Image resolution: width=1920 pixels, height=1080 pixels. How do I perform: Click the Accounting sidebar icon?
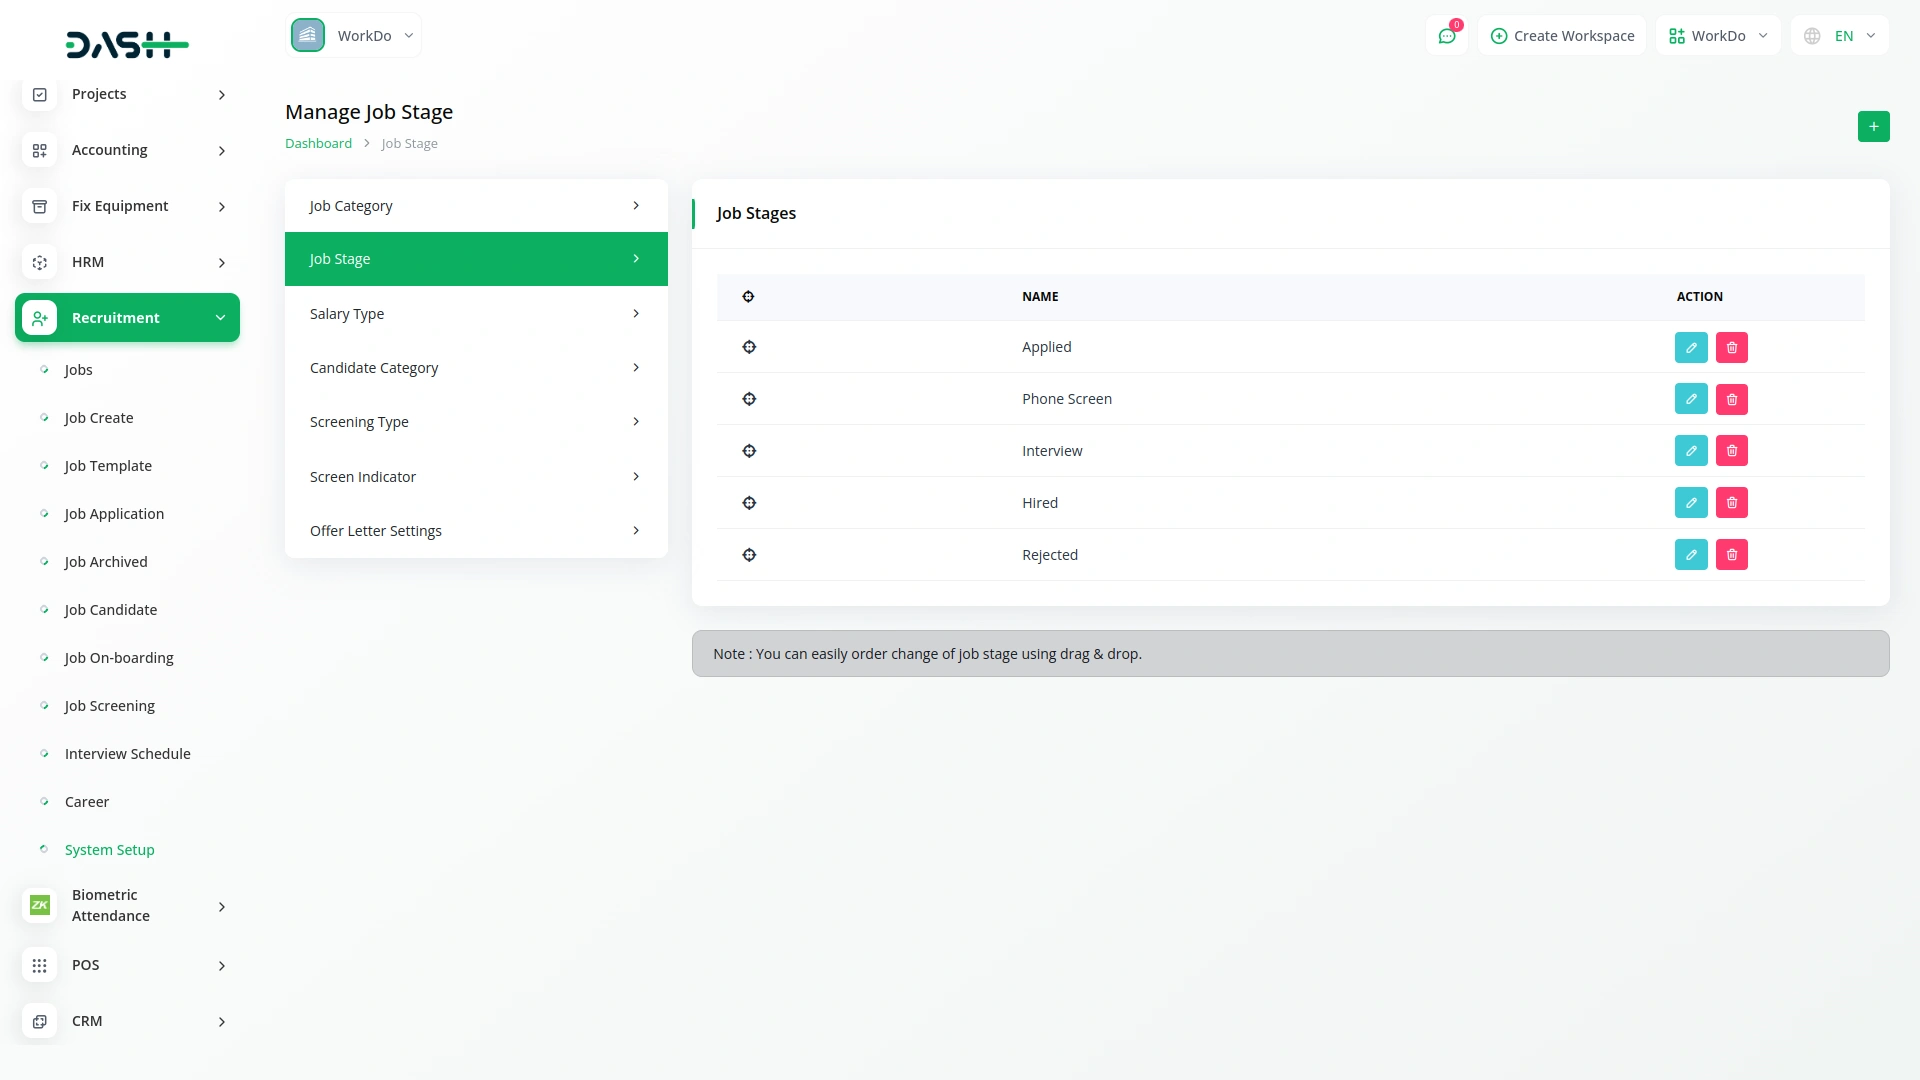tap(40, 150)
